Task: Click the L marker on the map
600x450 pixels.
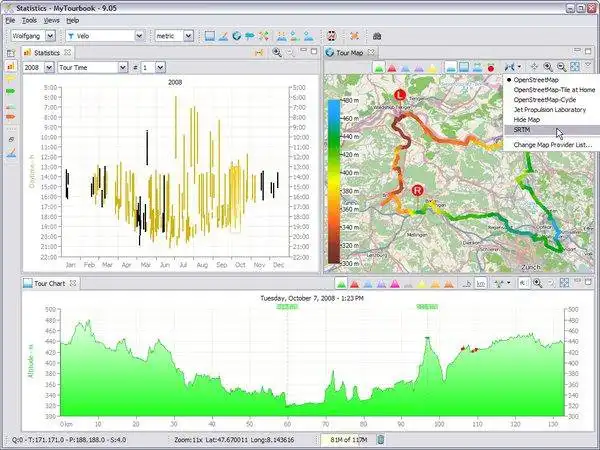Action: click(x=400, y=95)
